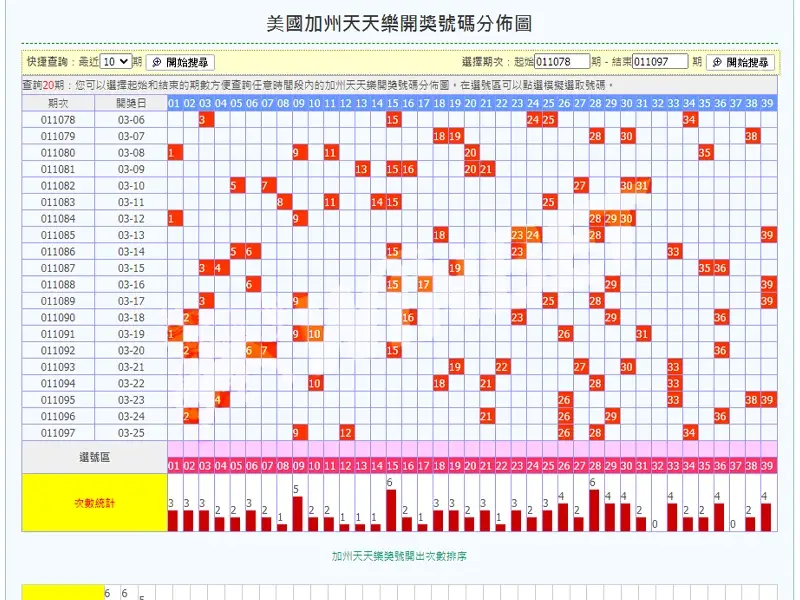Click period 011085 in the table

(x=58, y=235)
